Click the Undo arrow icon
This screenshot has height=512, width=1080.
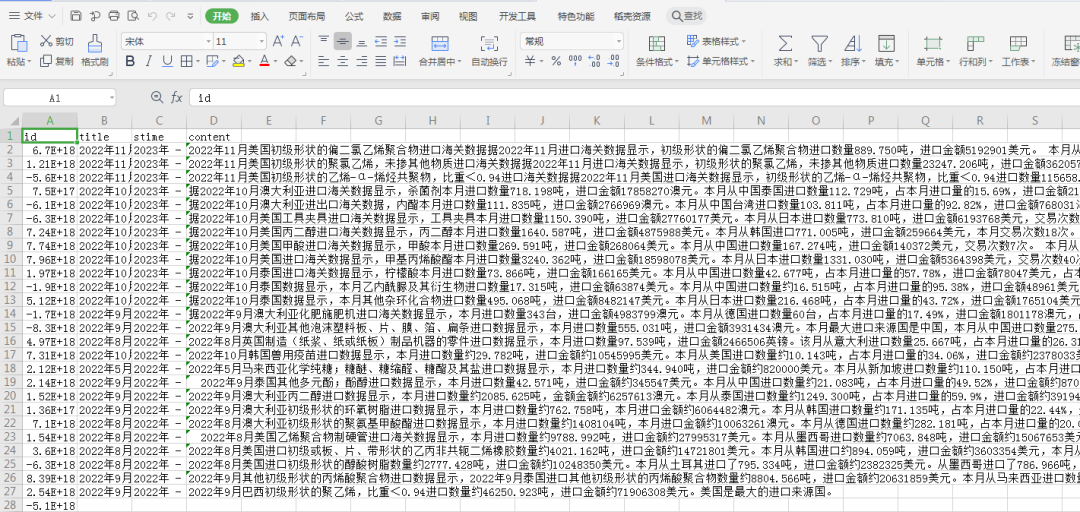tap(152, 16)
